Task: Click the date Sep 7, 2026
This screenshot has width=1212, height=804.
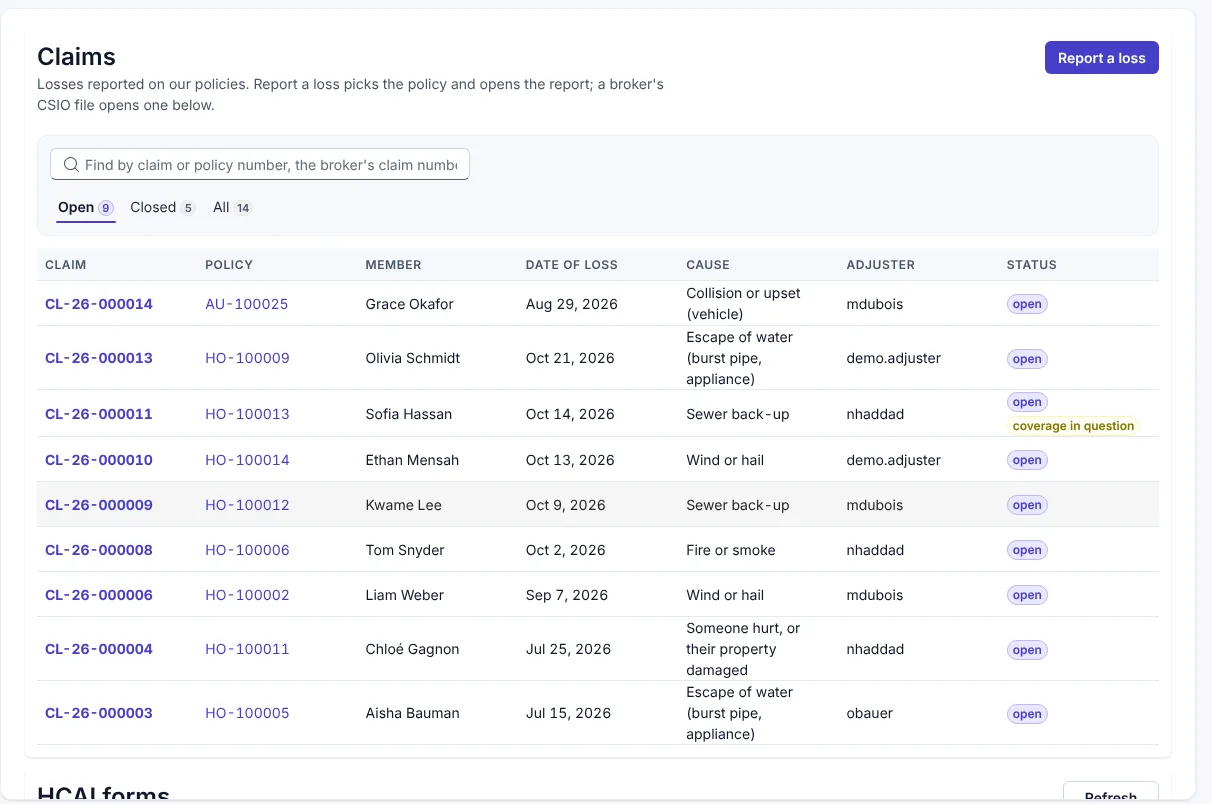Action: (567, 595)
